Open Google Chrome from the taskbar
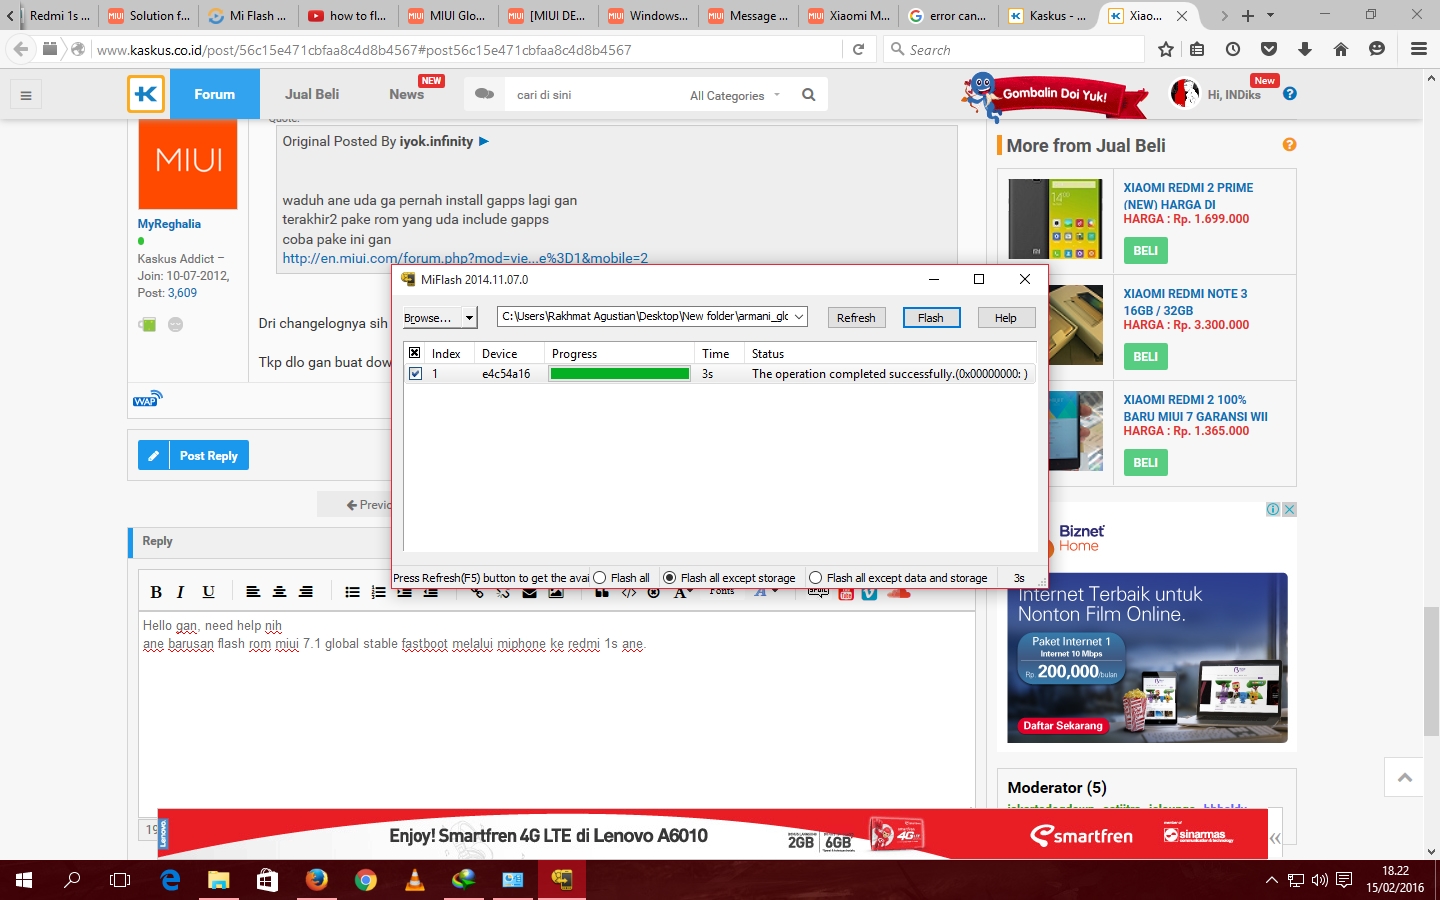 pos(365,880)
